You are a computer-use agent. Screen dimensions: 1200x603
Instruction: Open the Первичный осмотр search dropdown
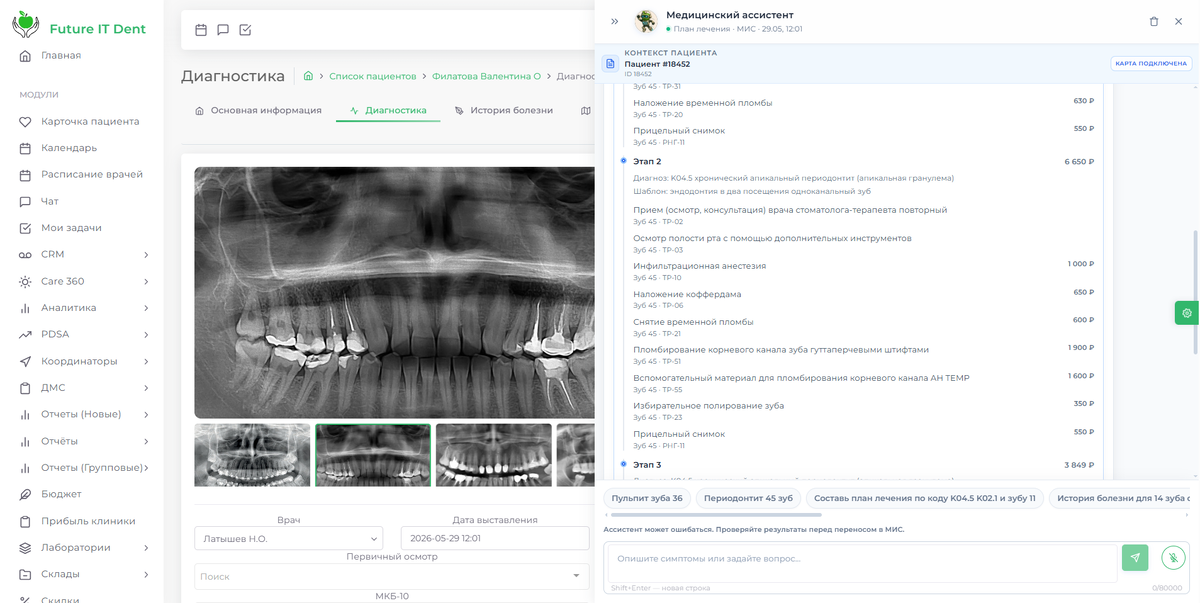click(x=392, y=576)
